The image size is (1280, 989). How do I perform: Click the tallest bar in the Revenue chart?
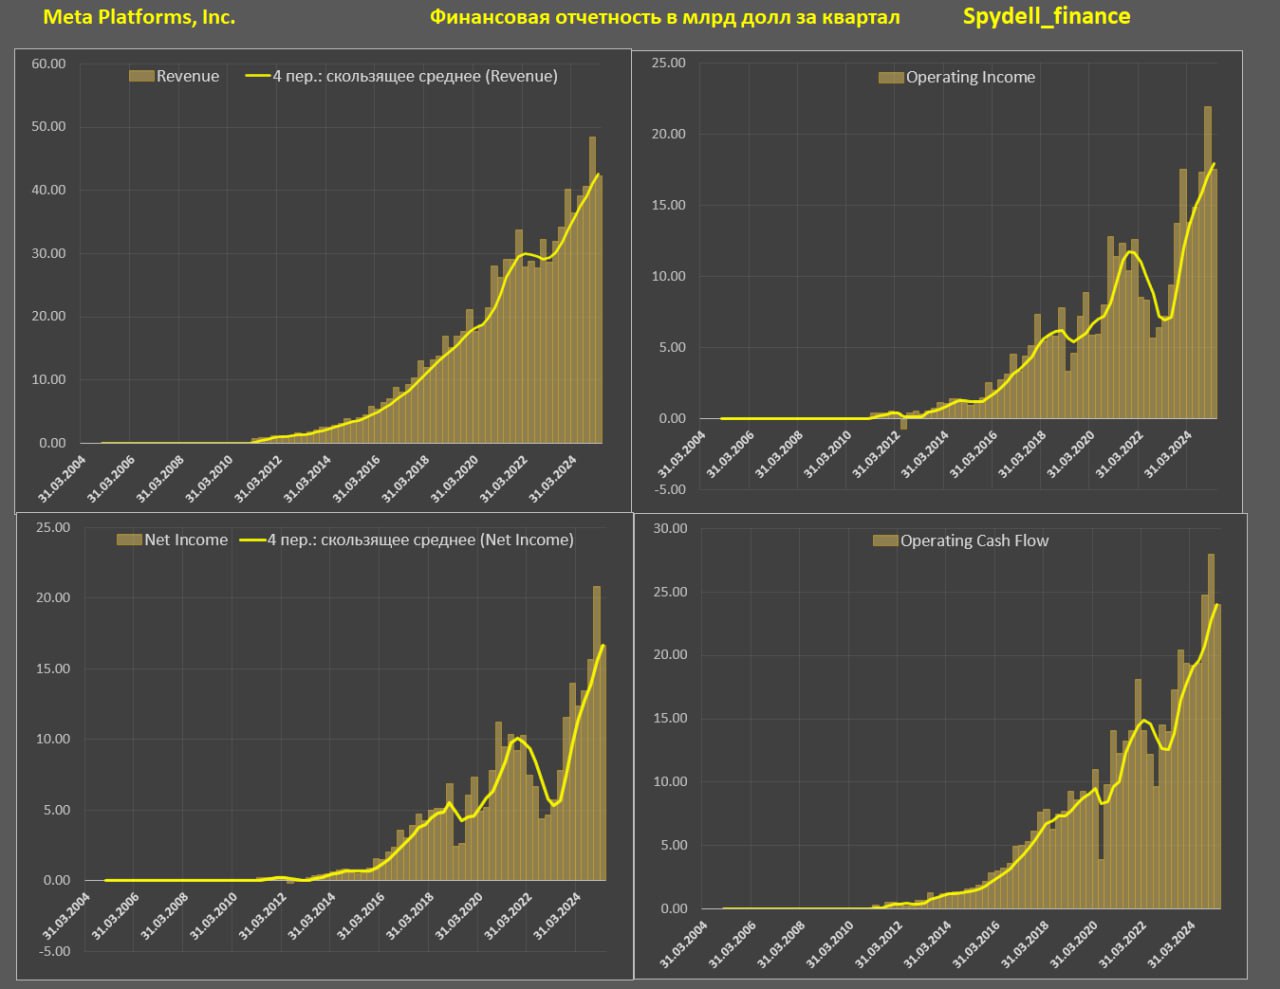click(x=592, y=290)
